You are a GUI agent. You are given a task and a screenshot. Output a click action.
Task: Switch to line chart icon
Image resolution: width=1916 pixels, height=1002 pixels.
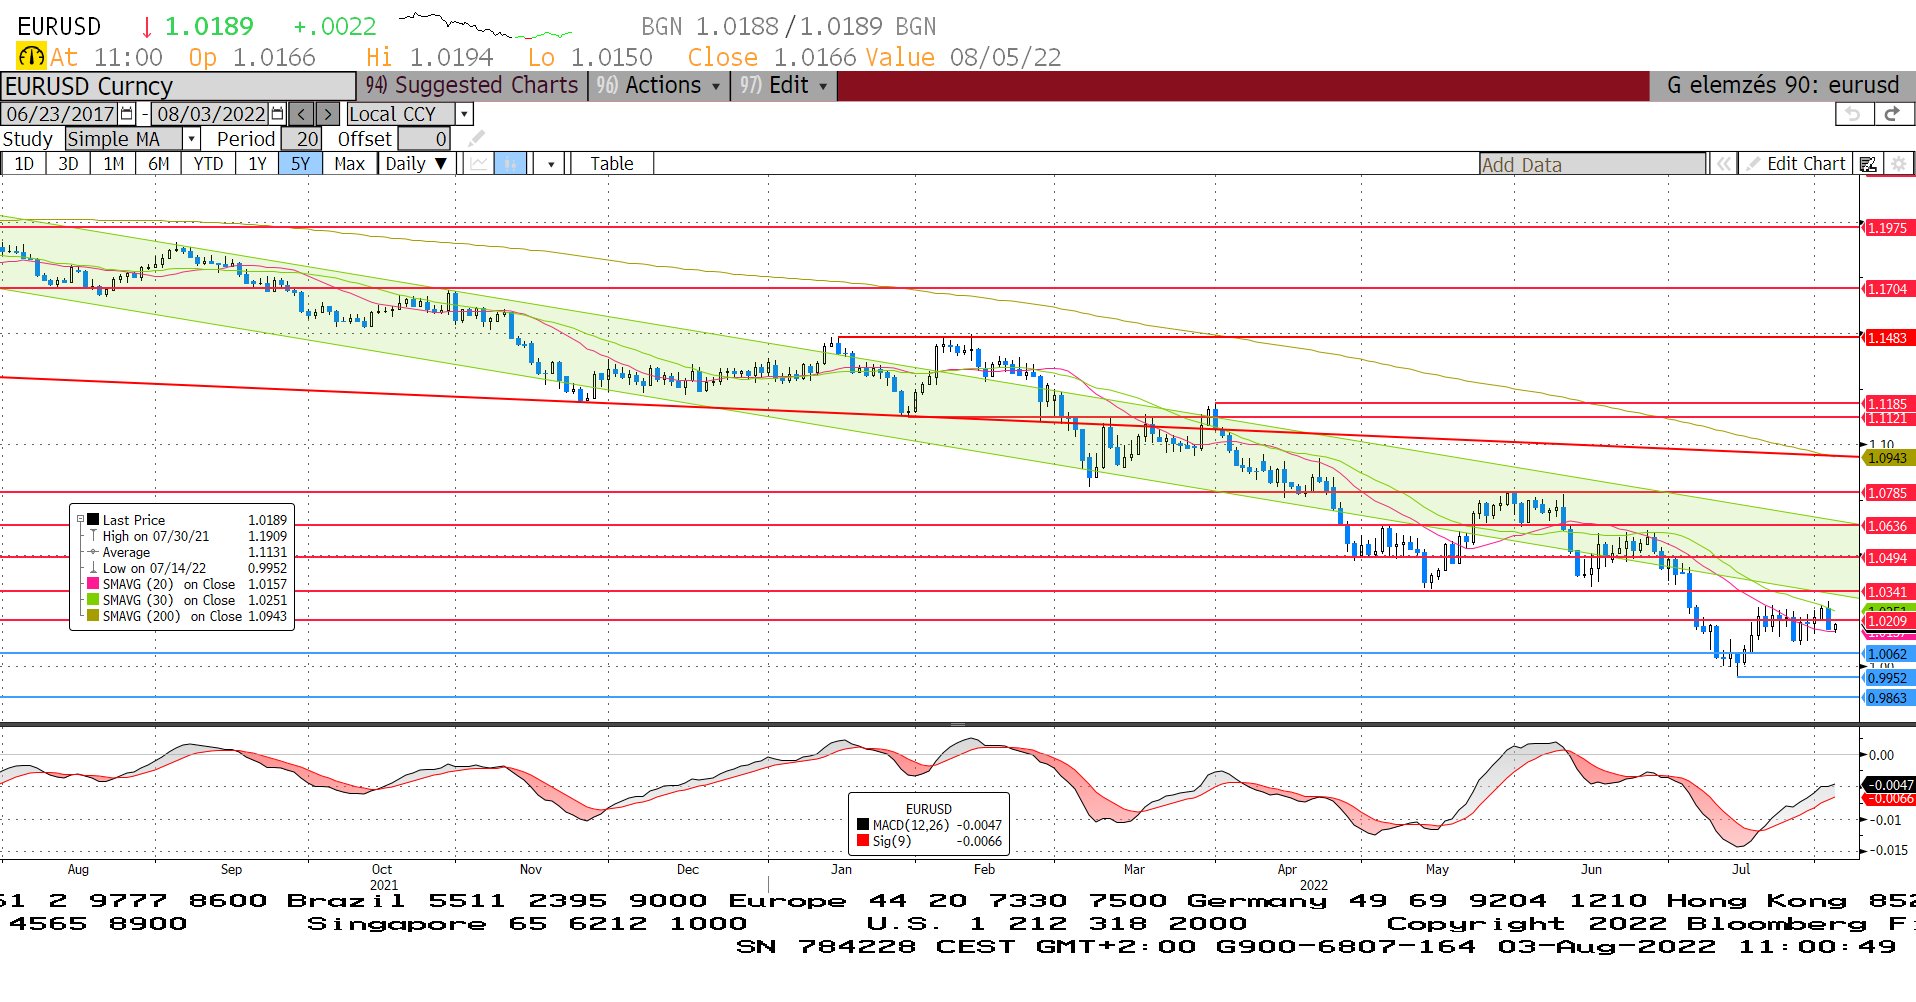(480, 164)
